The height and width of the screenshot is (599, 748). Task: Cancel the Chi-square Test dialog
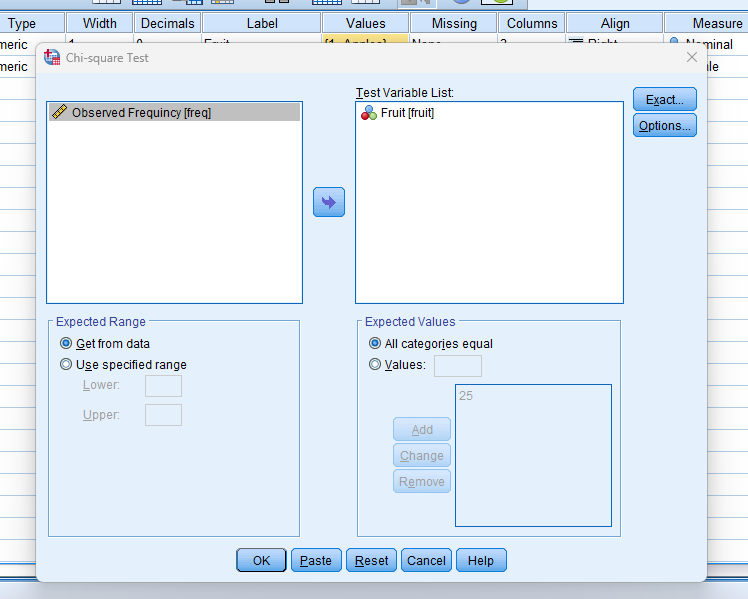click(426, 560)
